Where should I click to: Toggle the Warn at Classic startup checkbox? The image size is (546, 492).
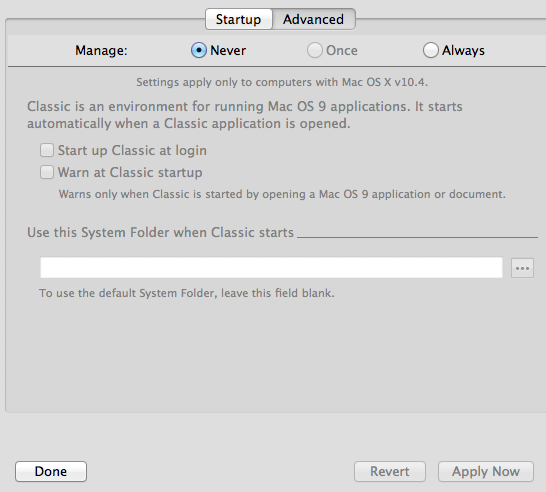tap(47, 172)
